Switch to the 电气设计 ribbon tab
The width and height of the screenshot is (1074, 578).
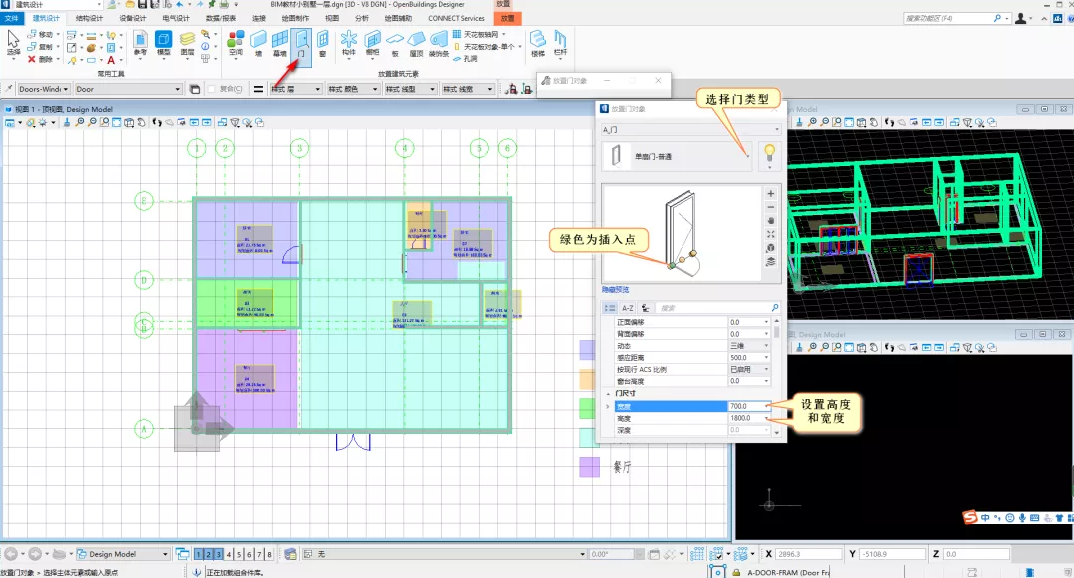(176, 18)
